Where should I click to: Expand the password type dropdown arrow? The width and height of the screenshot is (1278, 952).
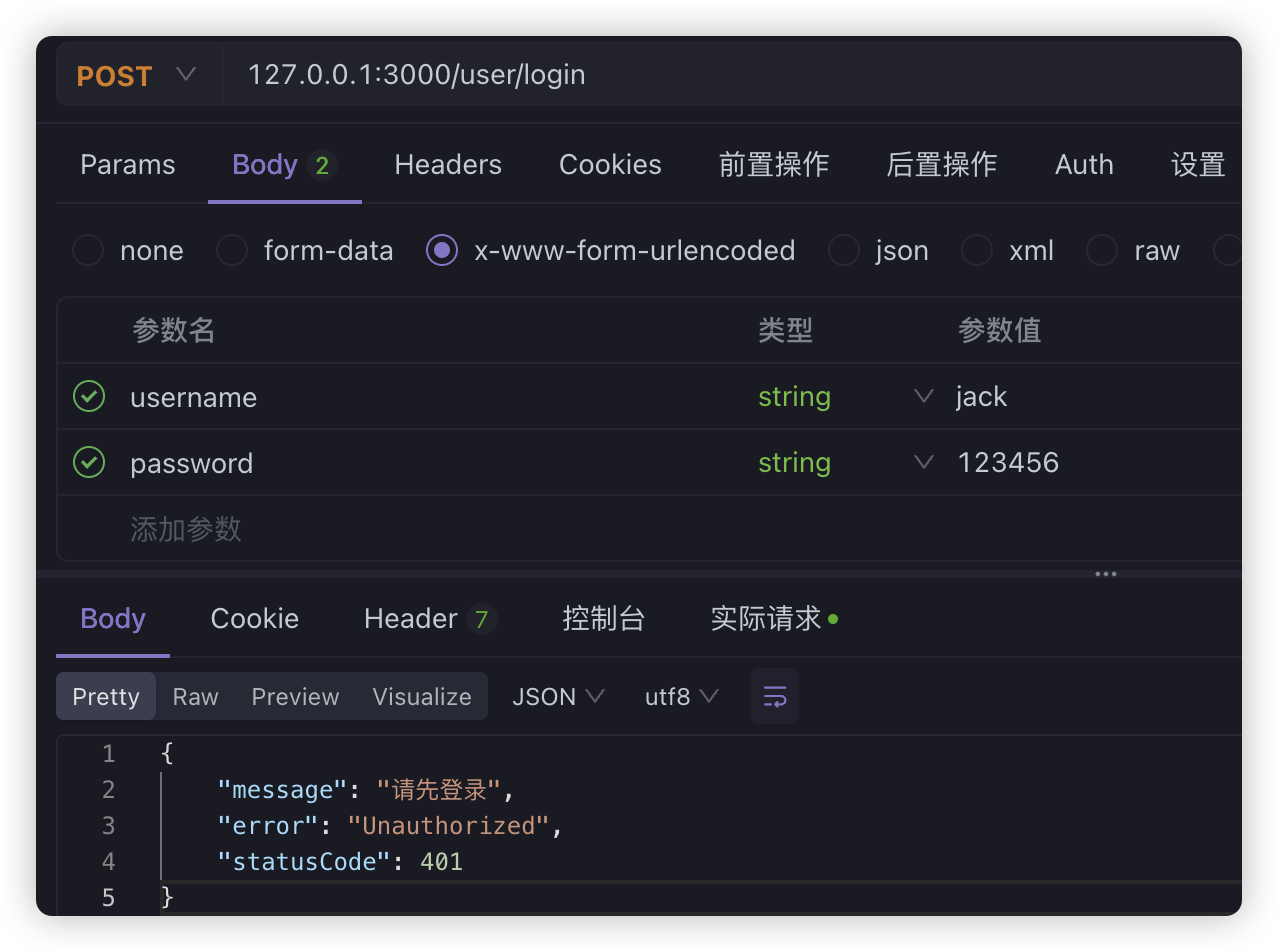pyautogui.click(x=923, y=463)
